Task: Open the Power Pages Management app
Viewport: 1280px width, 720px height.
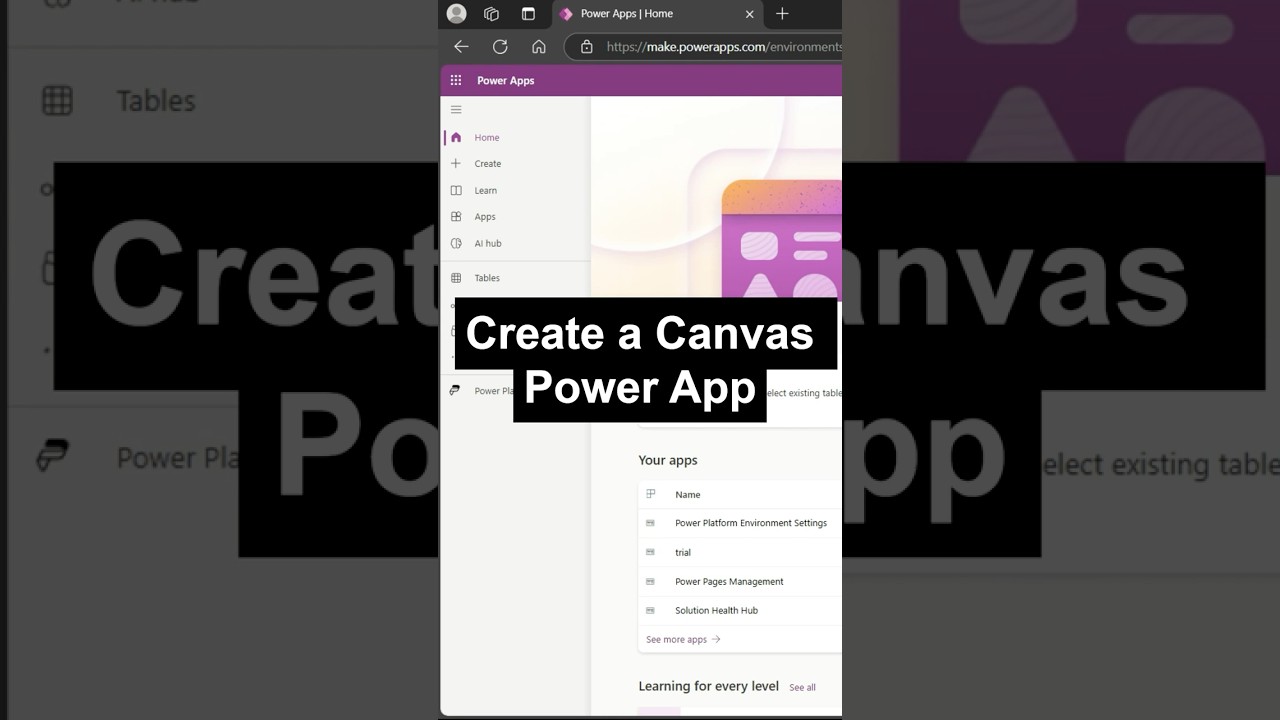Action: (x=729, y=582)
